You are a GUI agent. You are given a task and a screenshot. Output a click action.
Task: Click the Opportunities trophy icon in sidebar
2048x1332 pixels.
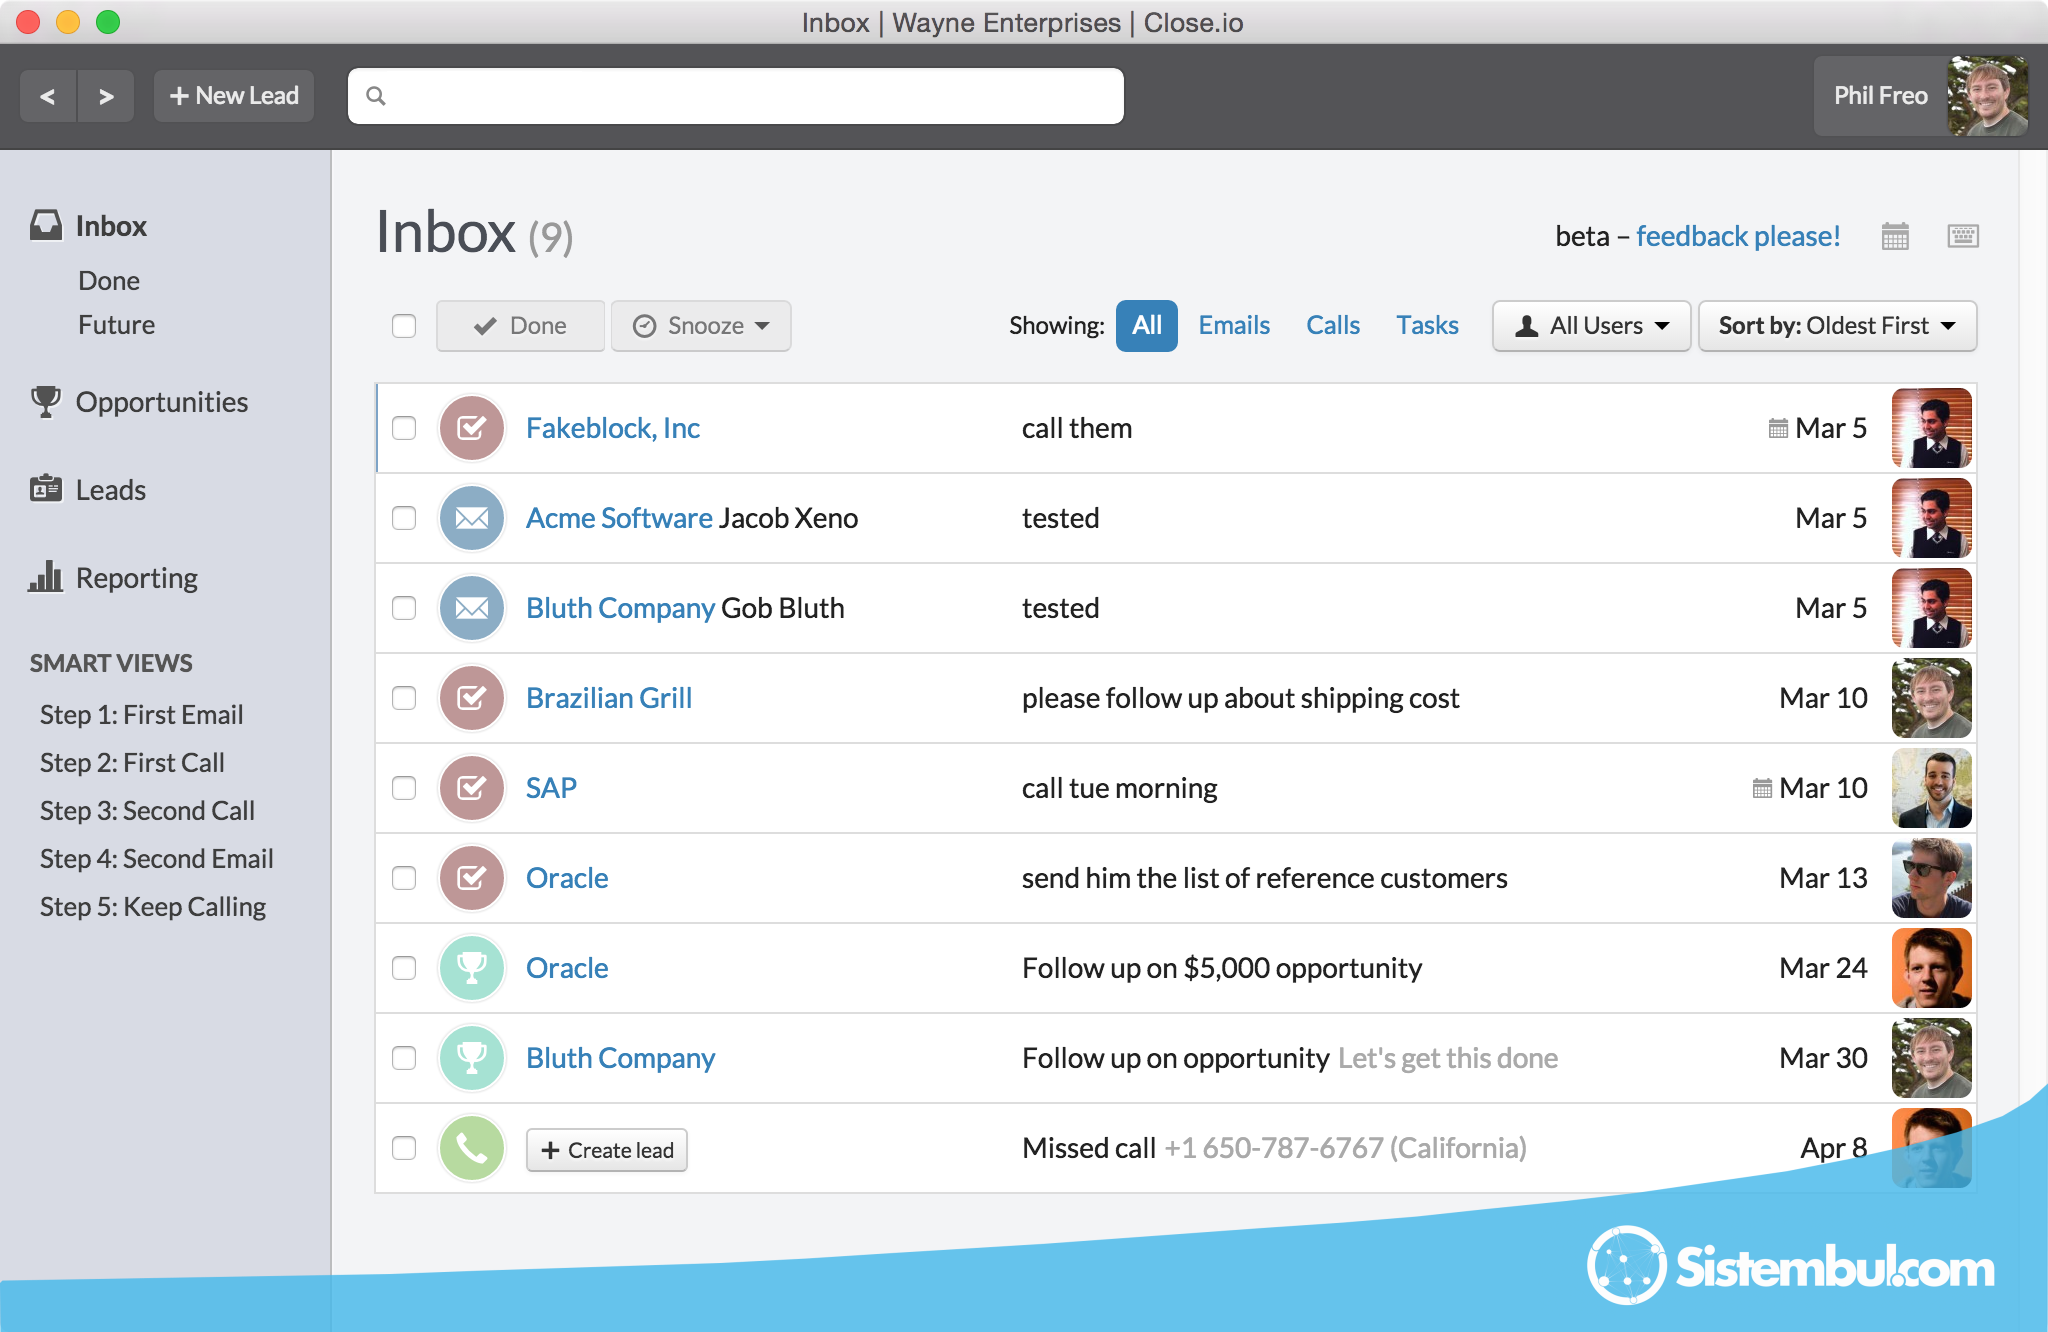(46, 401)
